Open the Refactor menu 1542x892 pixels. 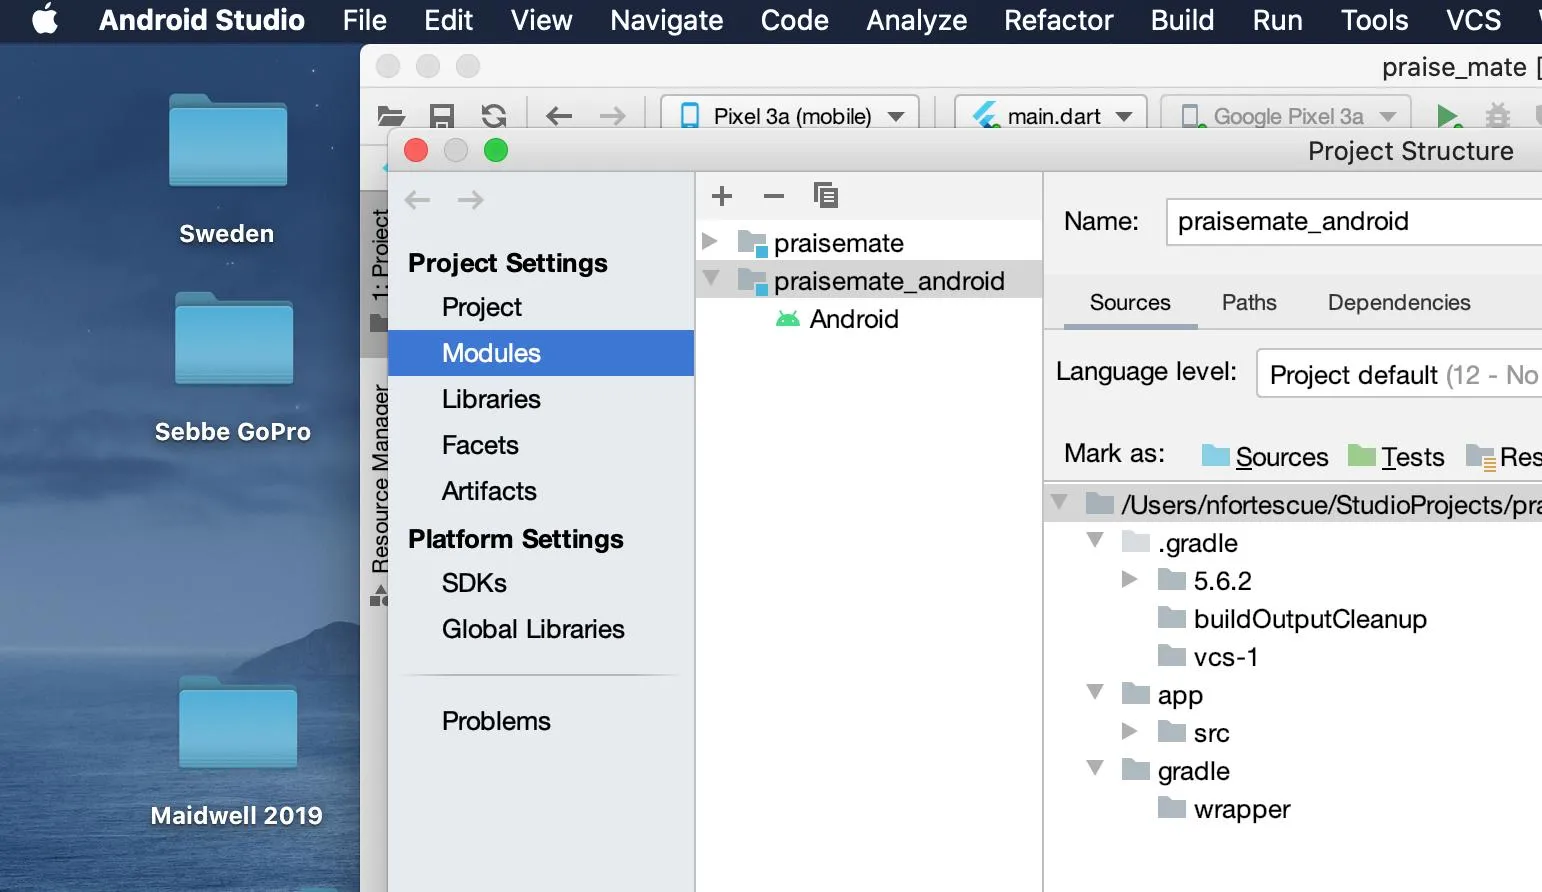click(x=1058, y=20)
